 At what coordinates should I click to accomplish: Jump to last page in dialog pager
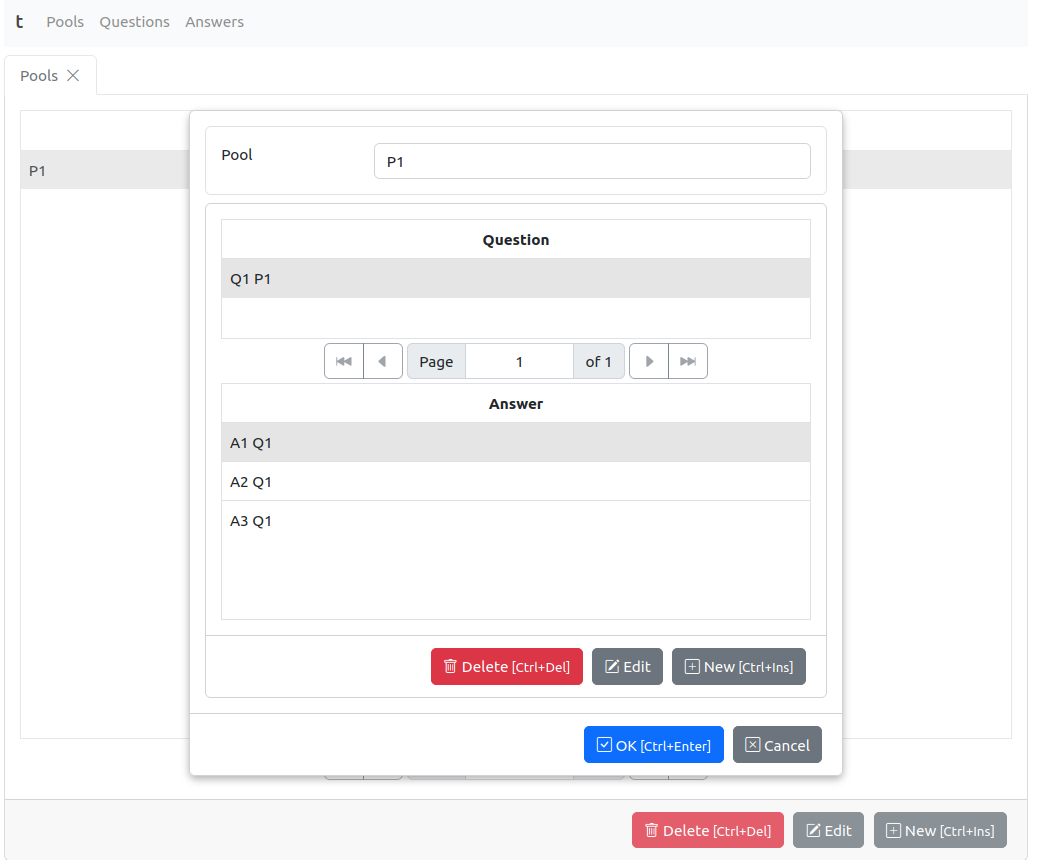click(688, 361)
